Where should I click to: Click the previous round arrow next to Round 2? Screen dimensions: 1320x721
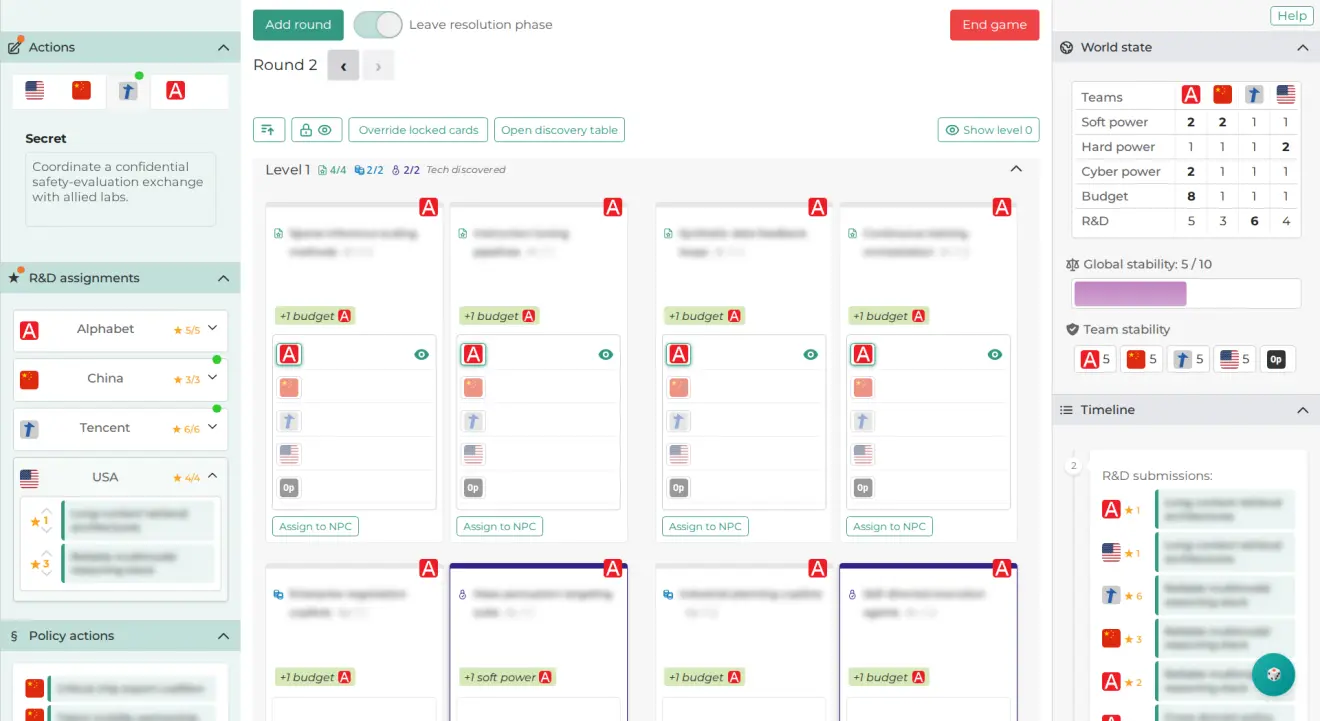(345, 64)
